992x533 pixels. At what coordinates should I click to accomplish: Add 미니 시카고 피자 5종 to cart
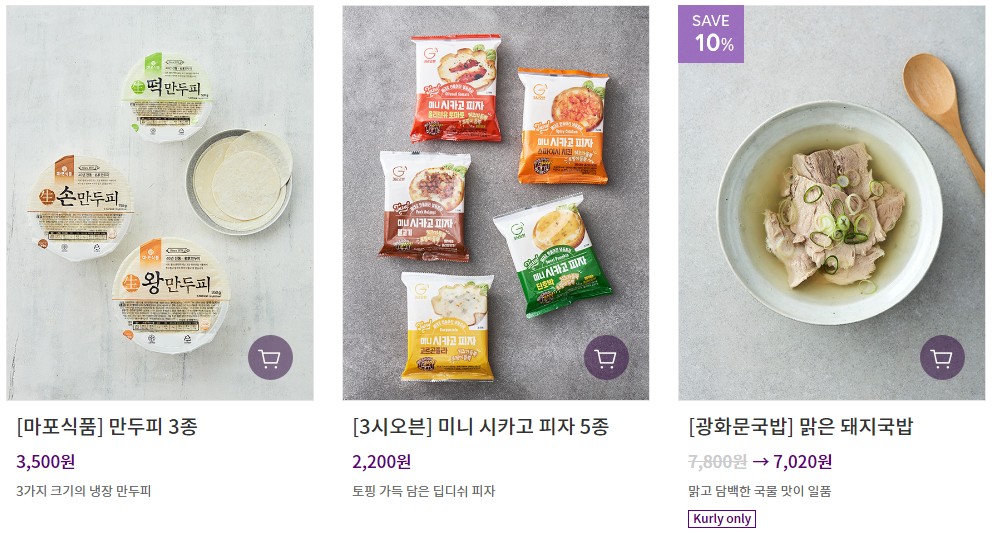click(x=606, y=358)
